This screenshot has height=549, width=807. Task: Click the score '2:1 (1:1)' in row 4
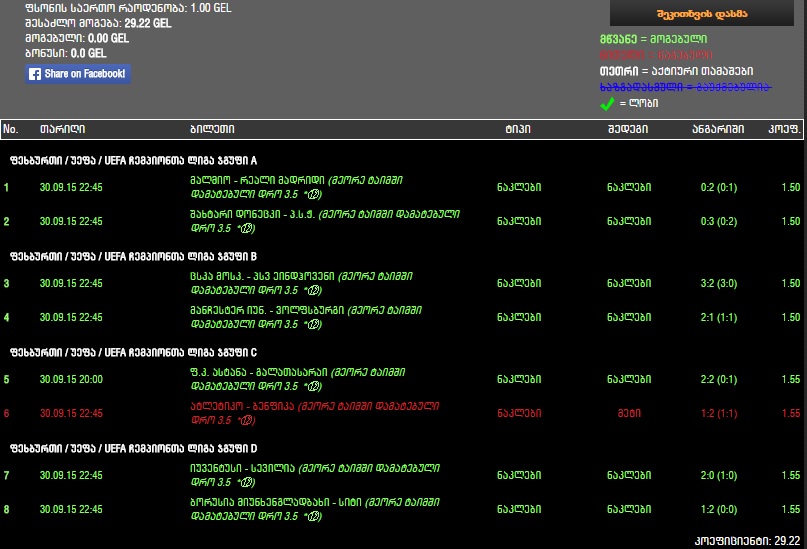[x=718, y=317]
